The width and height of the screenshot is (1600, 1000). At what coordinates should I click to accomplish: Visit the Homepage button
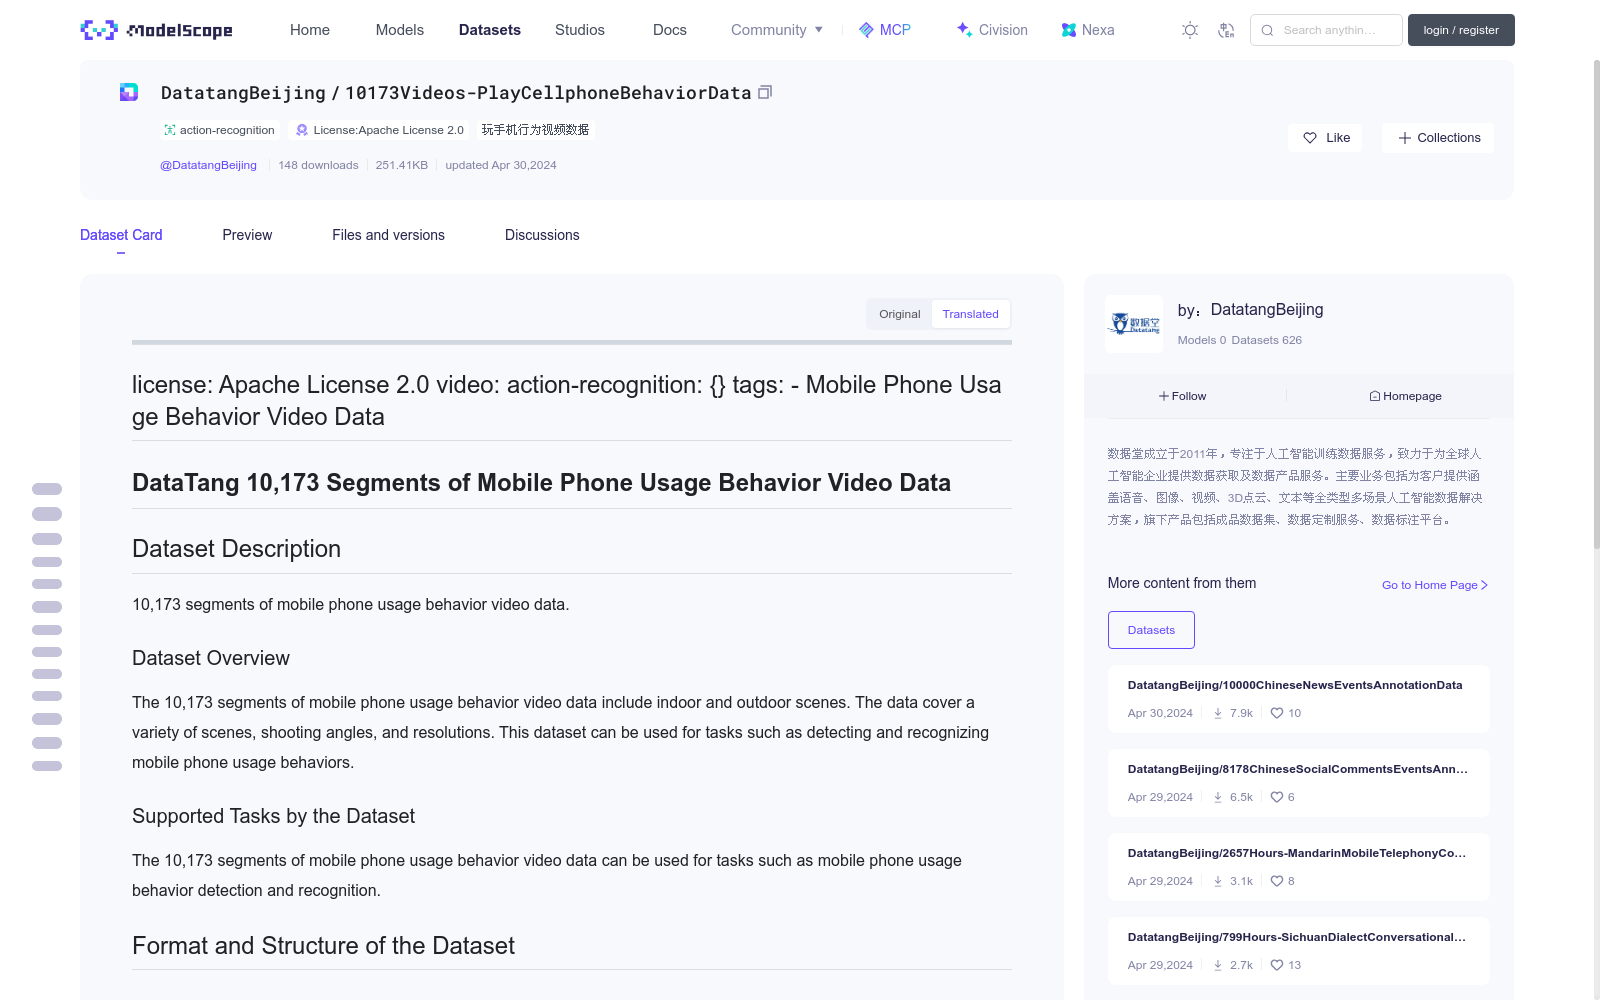click(1405, 396)
